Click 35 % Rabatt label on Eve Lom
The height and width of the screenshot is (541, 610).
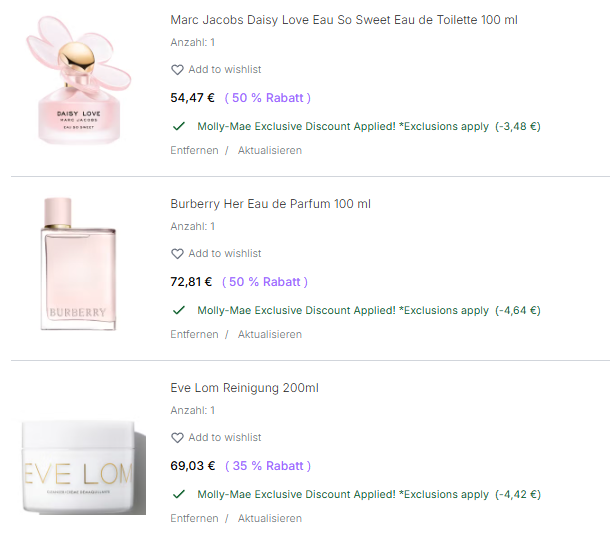tap(267, 466)
